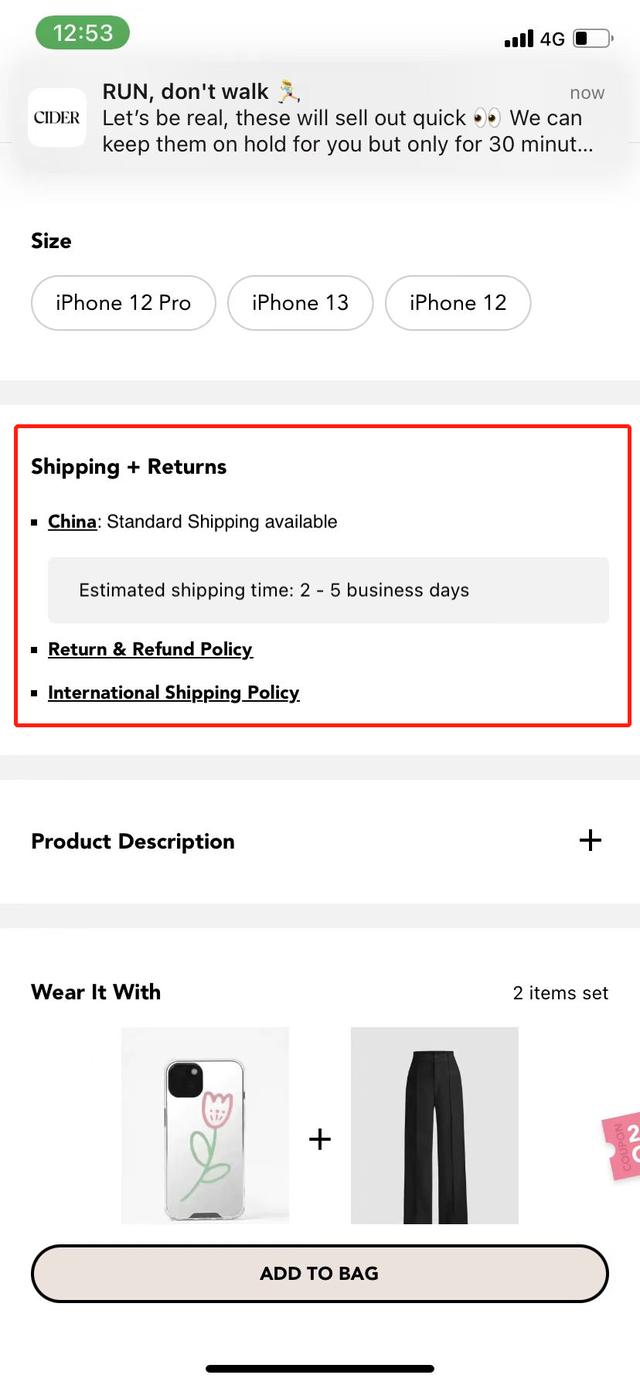Select the iPhone 13 size option

(x=300, y=303)
